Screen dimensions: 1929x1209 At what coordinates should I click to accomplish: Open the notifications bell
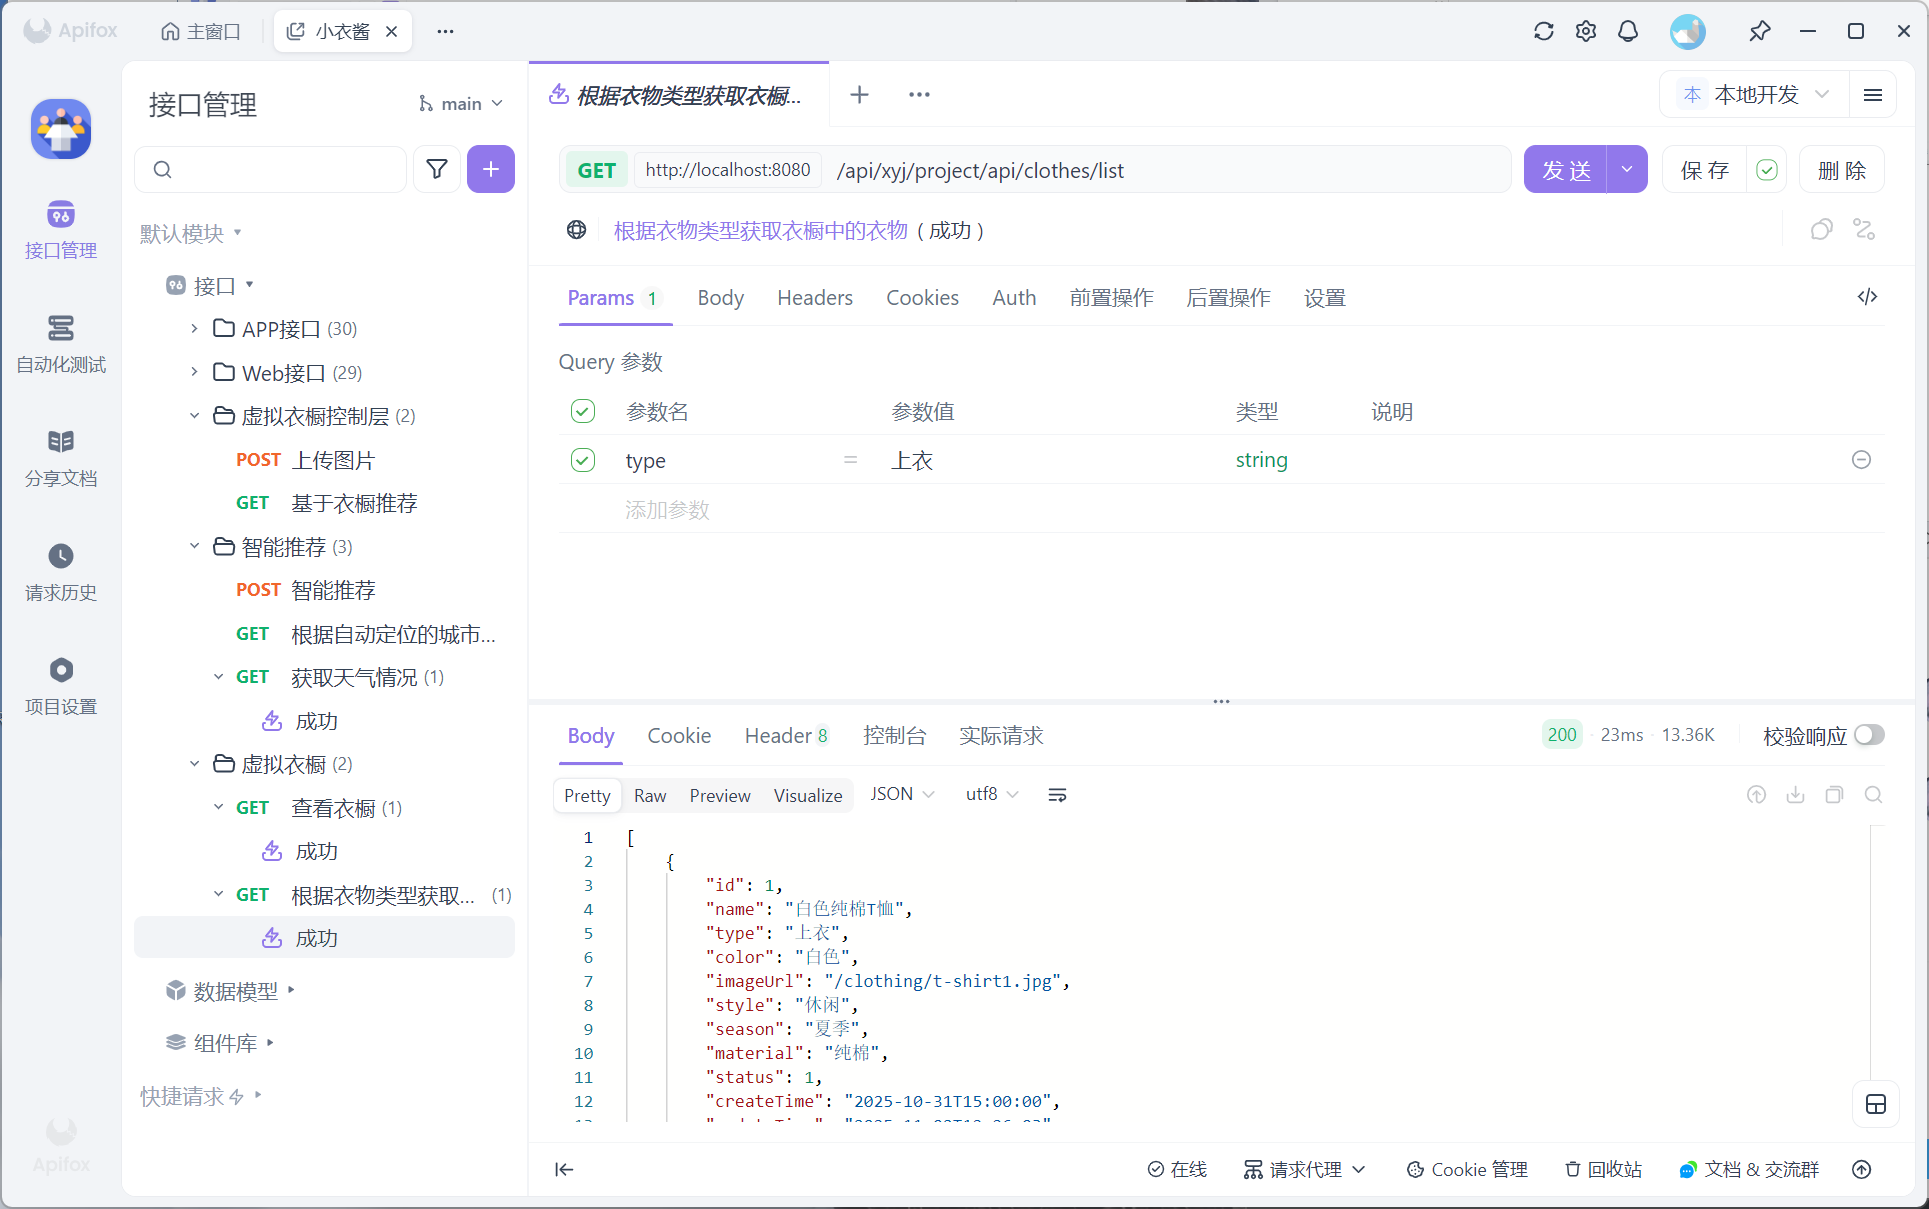tap(1628, 31)
